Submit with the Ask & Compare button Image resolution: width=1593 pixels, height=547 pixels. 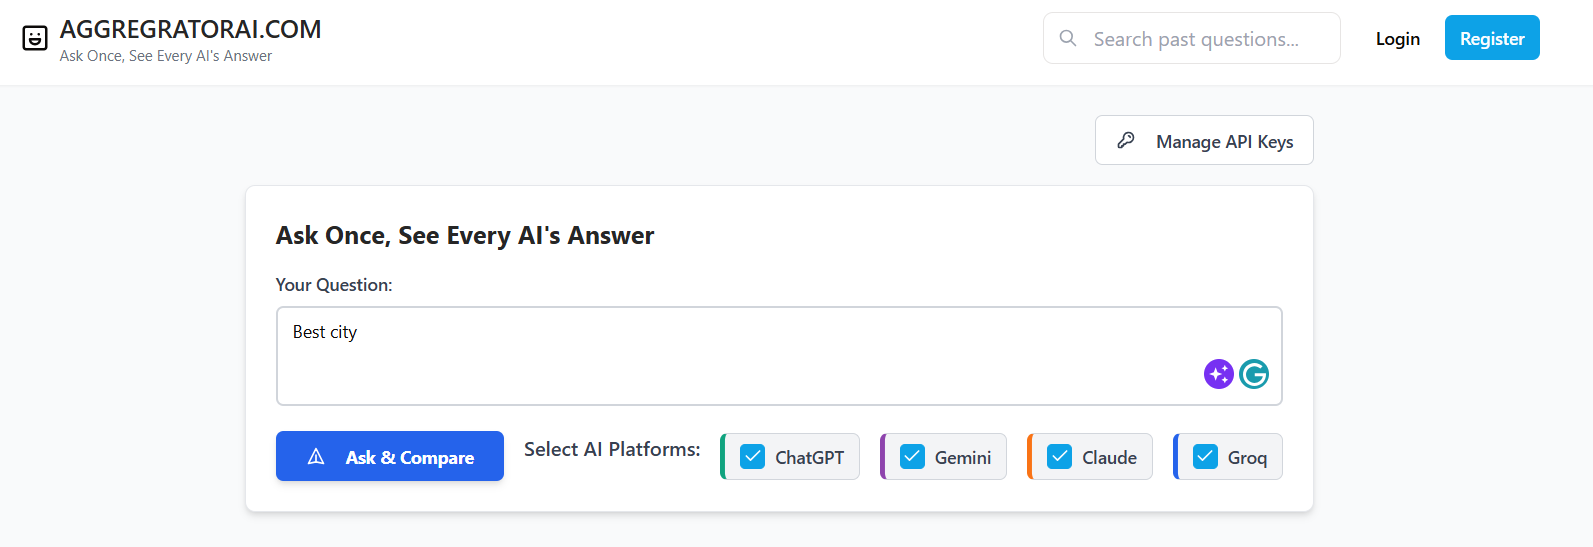390,456
